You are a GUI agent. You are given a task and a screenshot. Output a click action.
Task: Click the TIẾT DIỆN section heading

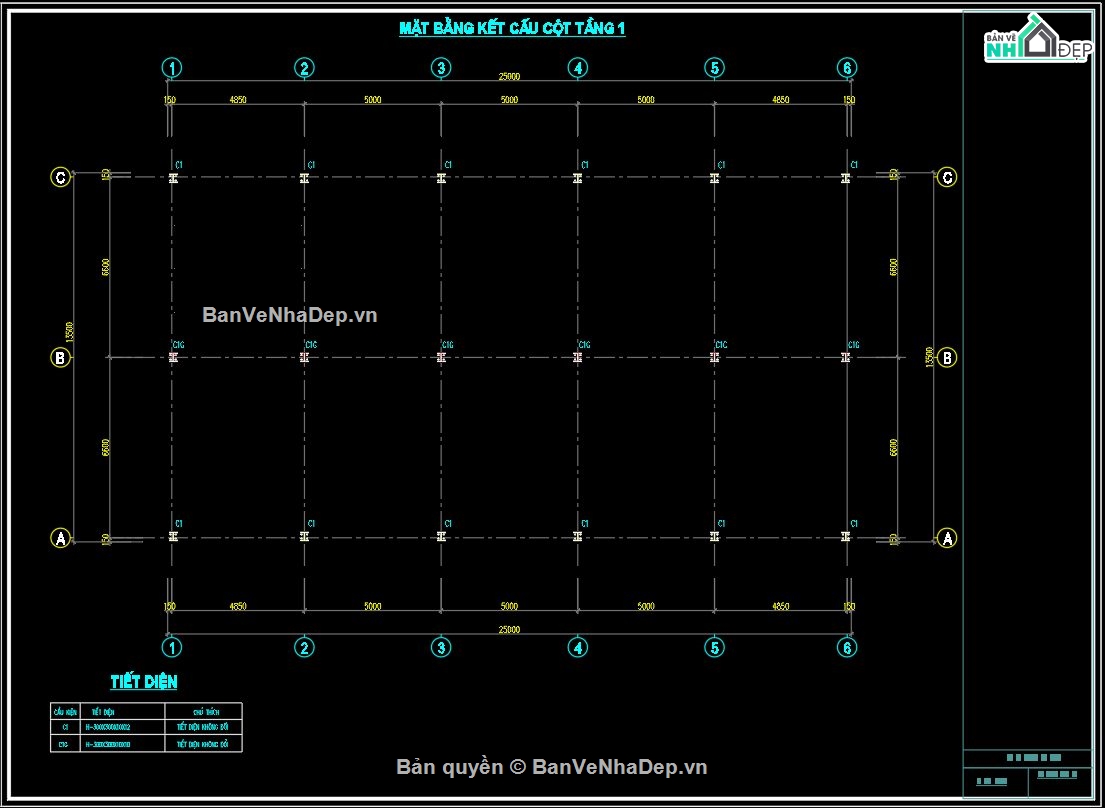click(x=144, y=682)
